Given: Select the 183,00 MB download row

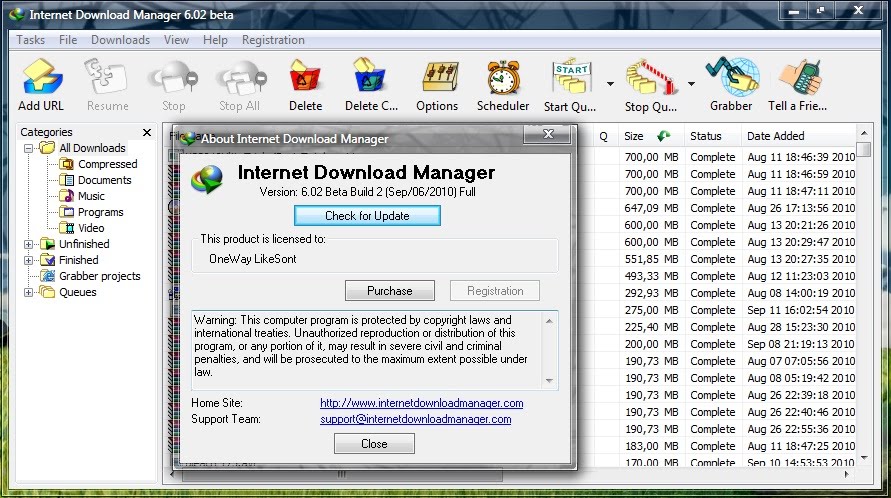Looking at the screenshot, I should coord(723,446).
